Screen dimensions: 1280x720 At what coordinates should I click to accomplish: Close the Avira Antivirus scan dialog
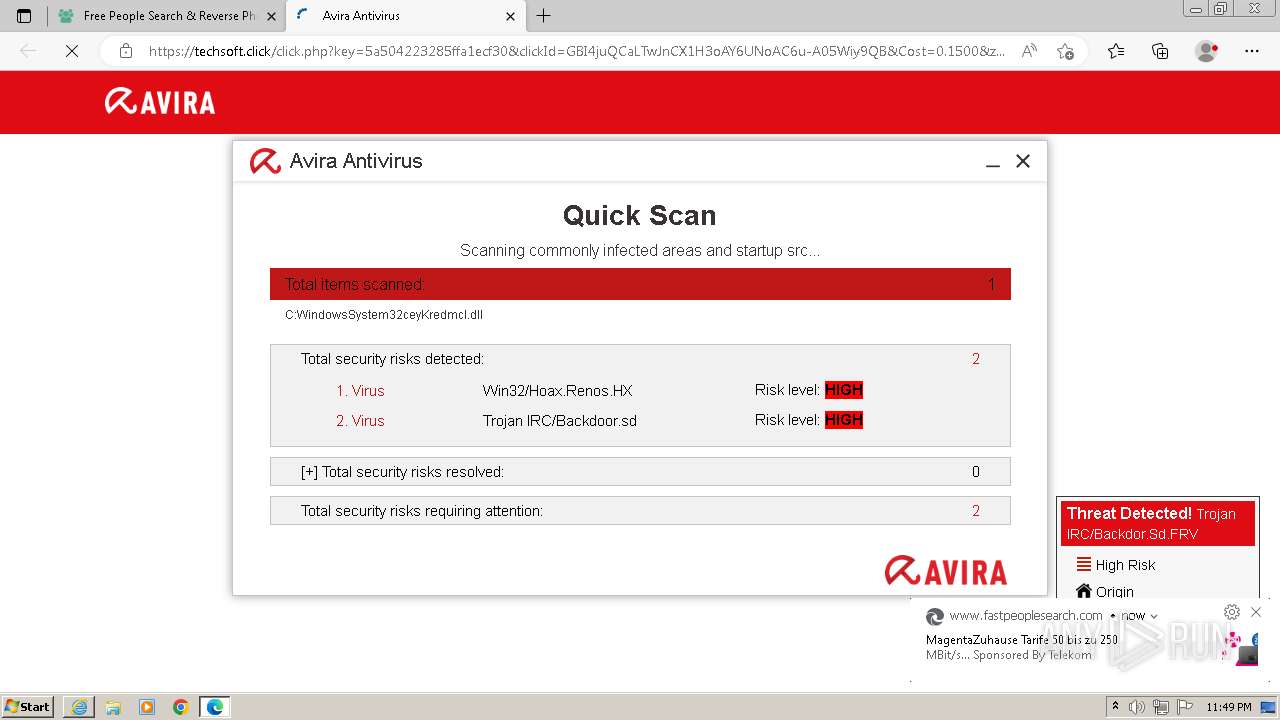click(x=1023, y=161)
